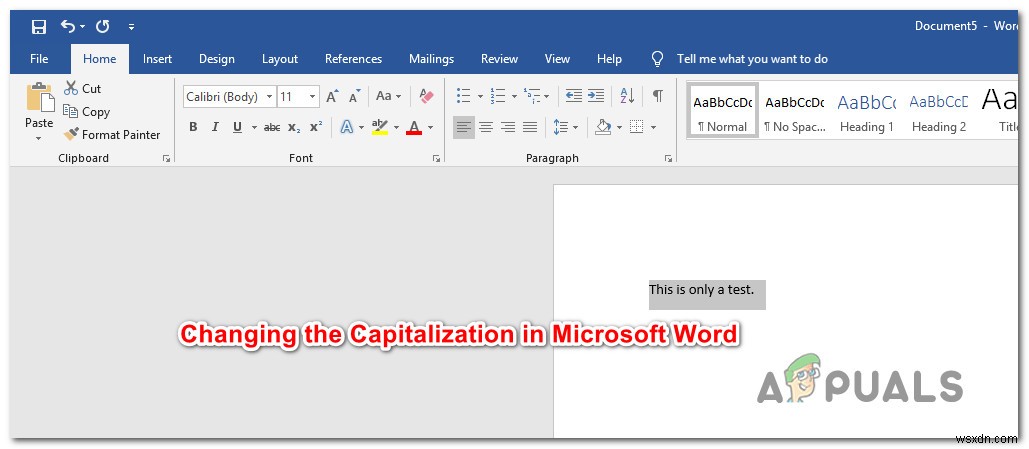The width and height of the screenshot is (1029, 449).
Task: Show paragraph marks with the pilcrow icon
Action: [x=657, y=96]
